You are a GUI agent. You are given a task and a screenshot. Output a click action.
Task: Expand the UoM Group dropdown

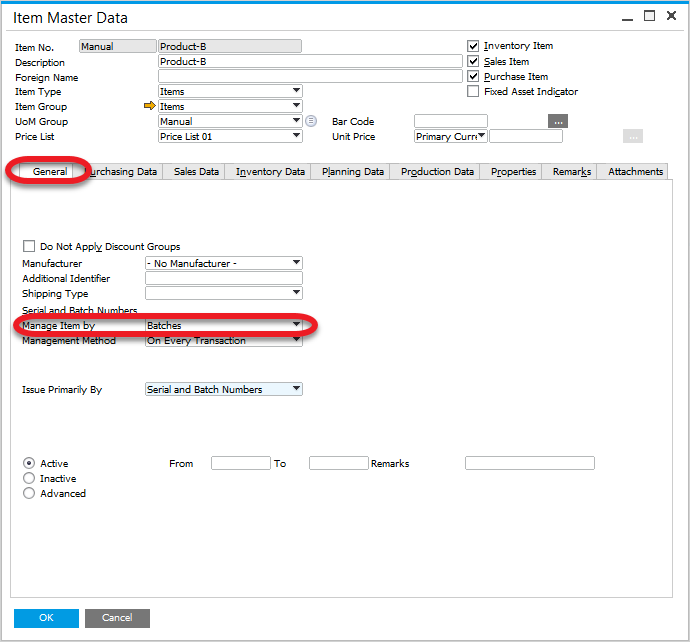coord(297,121)
